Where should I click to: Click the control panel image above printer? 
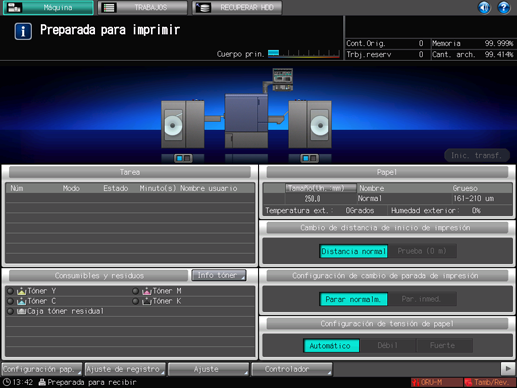pyautogui.click(x=283, y=79)
